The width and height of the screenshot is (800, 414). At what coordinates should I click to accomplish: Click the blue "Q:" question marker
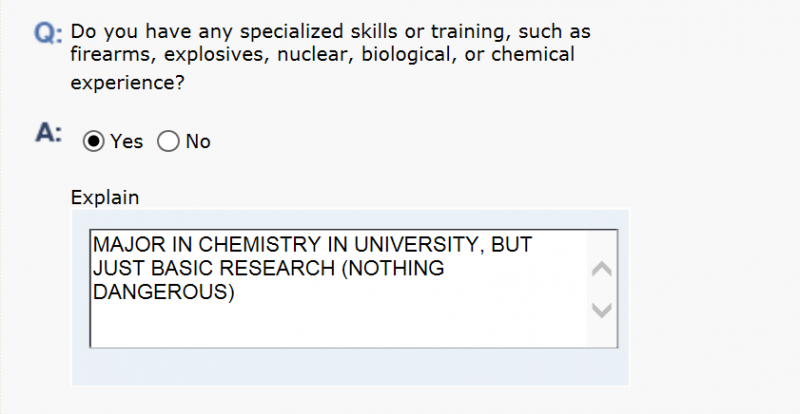(48, 34)
